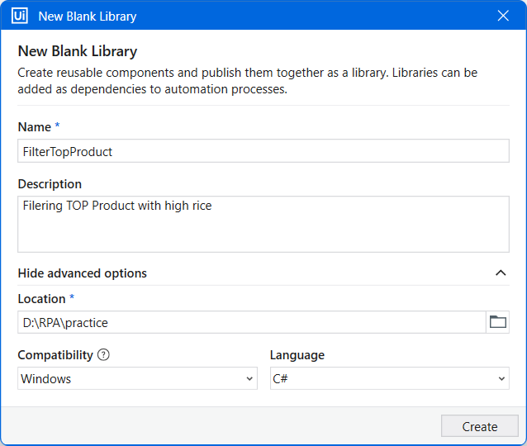
Task: Click the Name field label
Action: 34,127
